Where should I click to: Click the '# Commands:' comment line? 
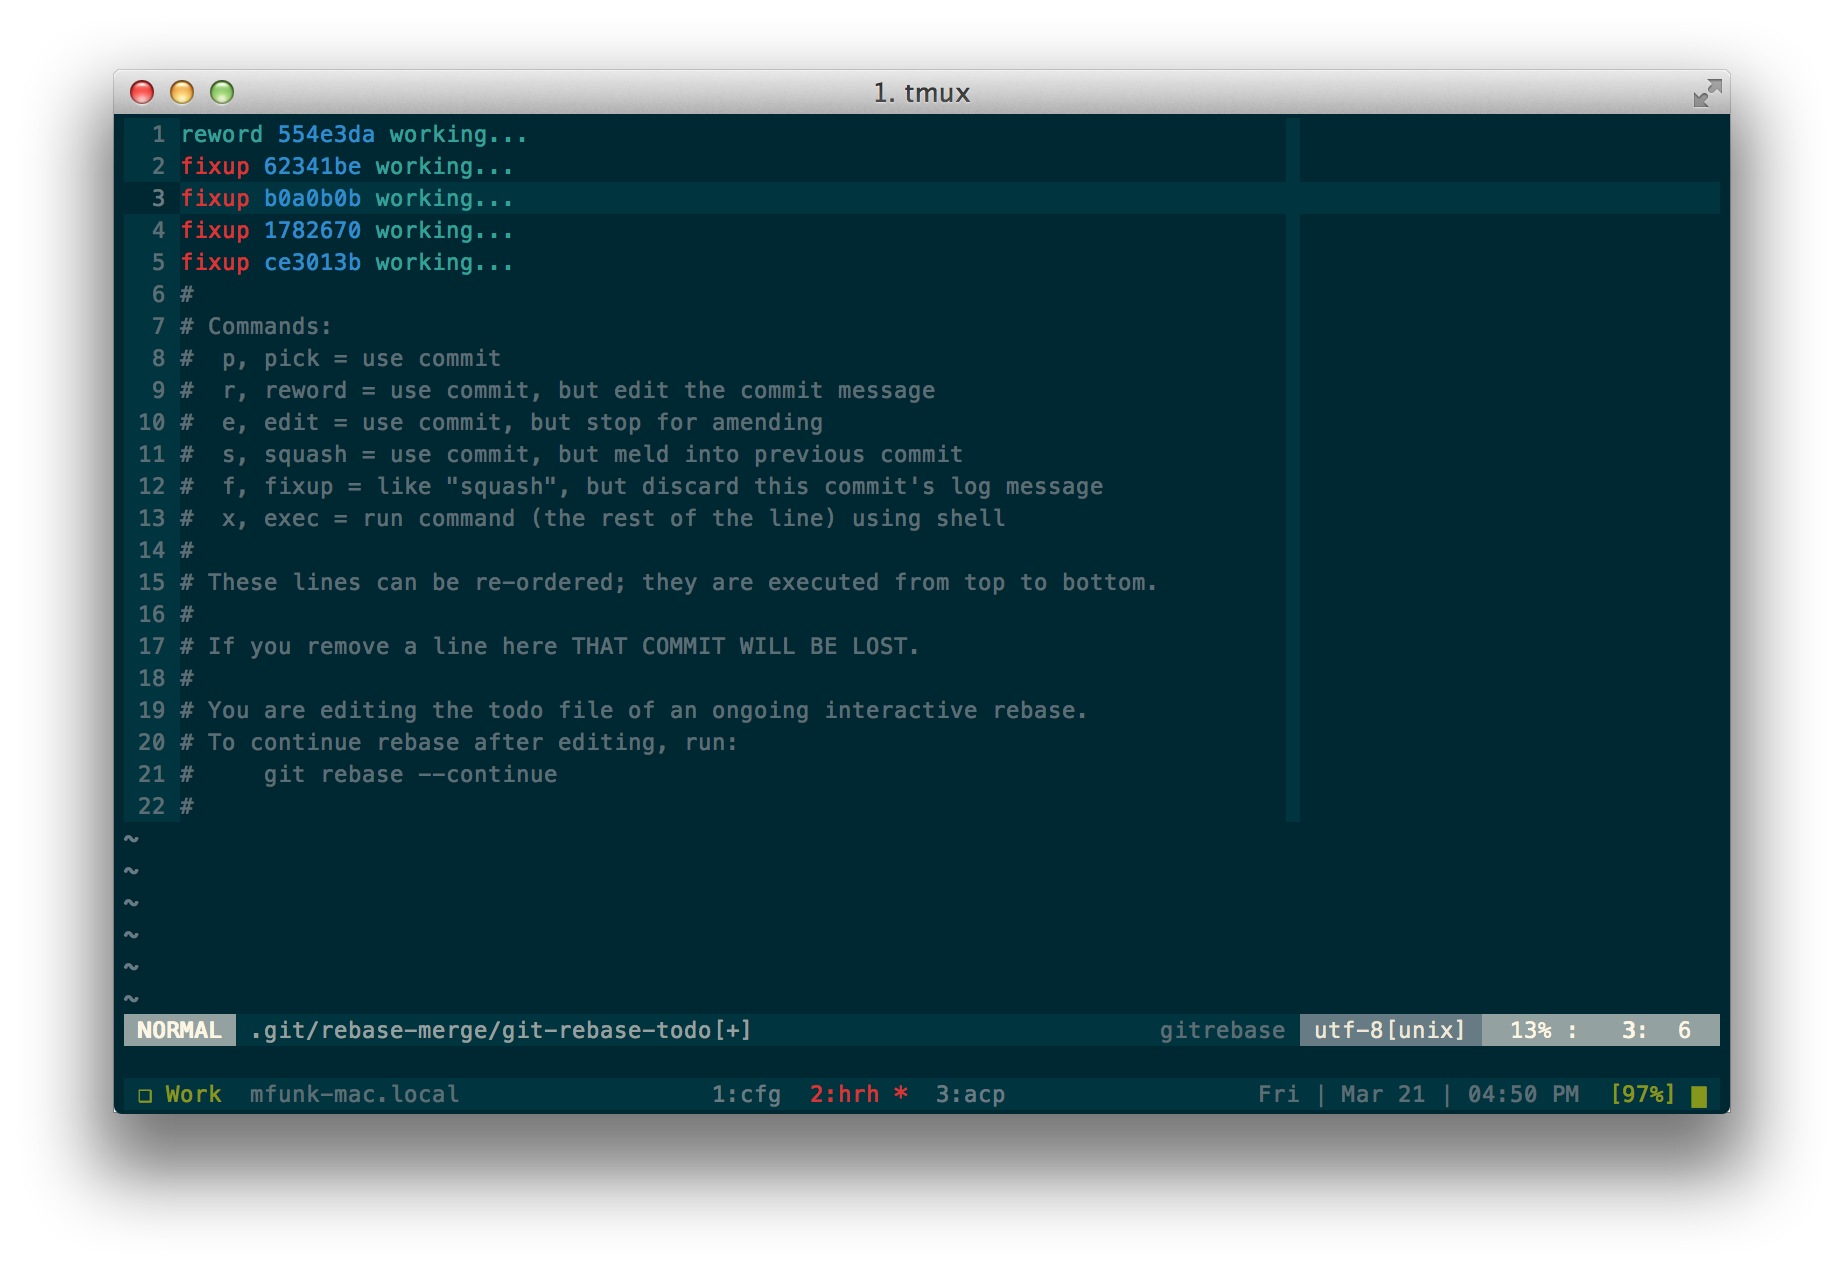click(256, 326)
